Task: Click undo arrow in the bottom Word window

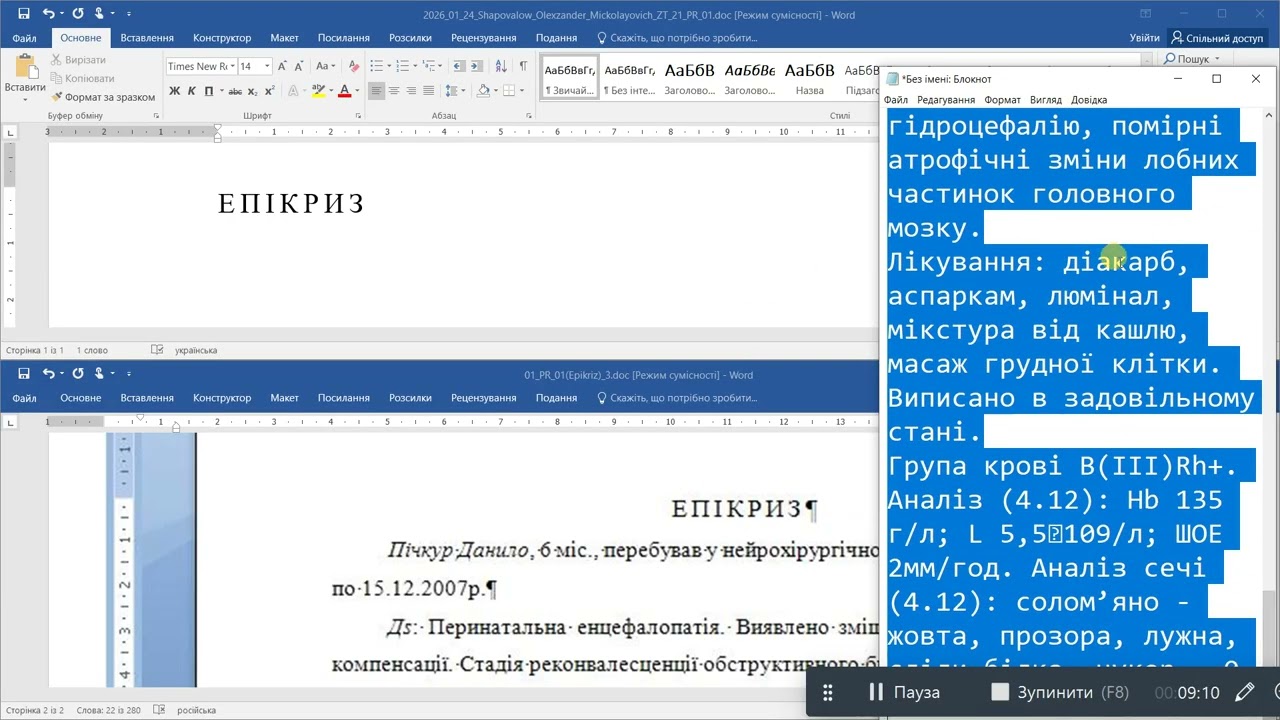Action: (x=49, y=374)
